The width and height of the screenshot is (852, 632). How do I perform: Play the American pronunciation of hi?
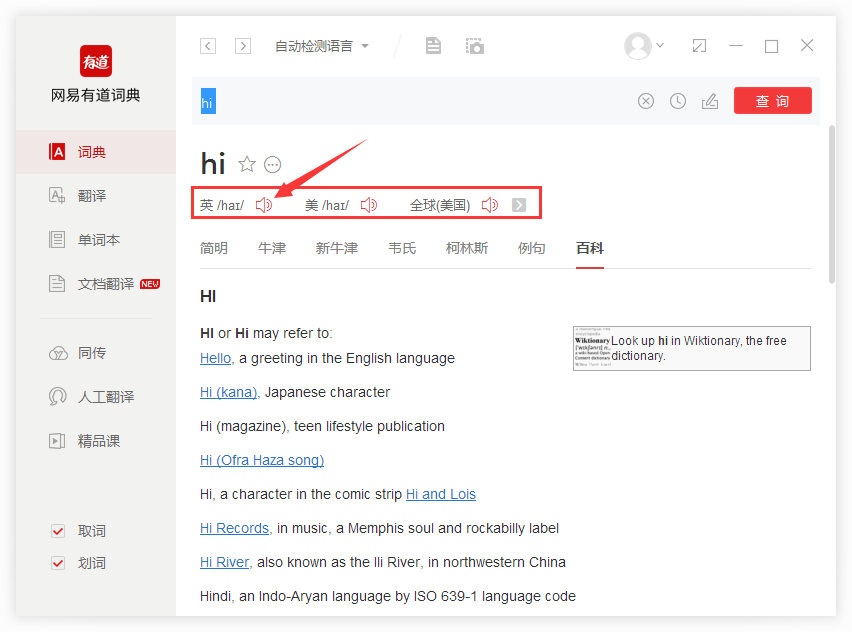coord(368,203)
